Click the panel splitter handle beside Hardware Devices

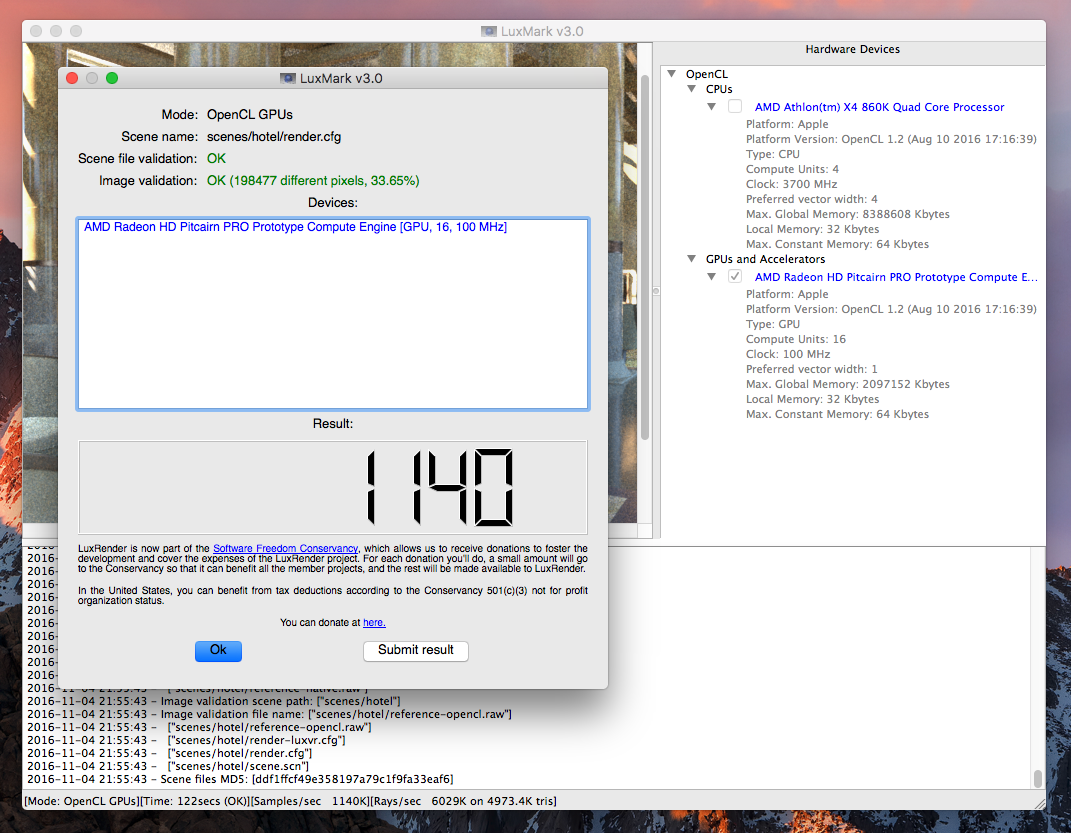click(x=656, y=291)
